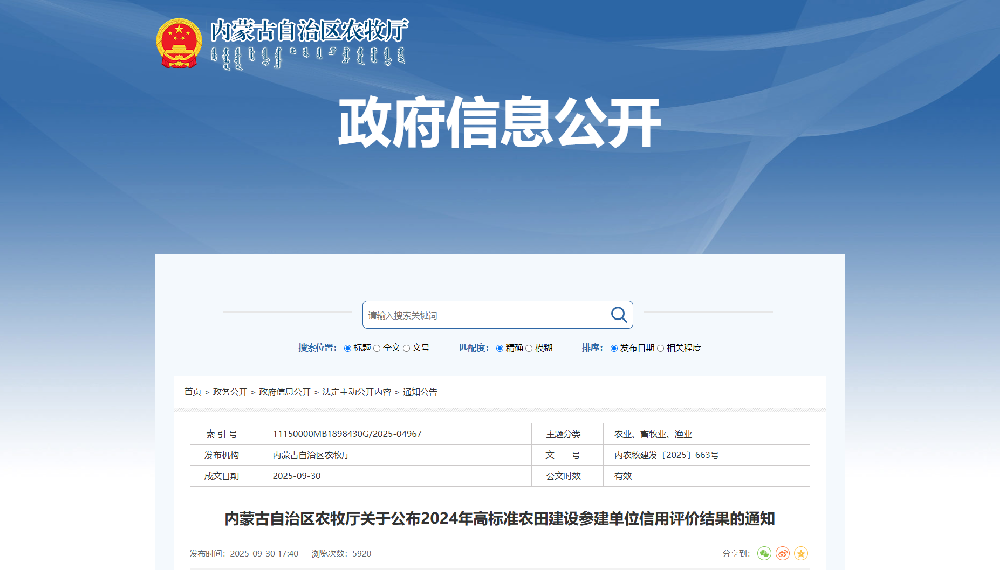Click the 排序 label
Image resolution: width=1000 pixels, height=570 pixels.
592,348
